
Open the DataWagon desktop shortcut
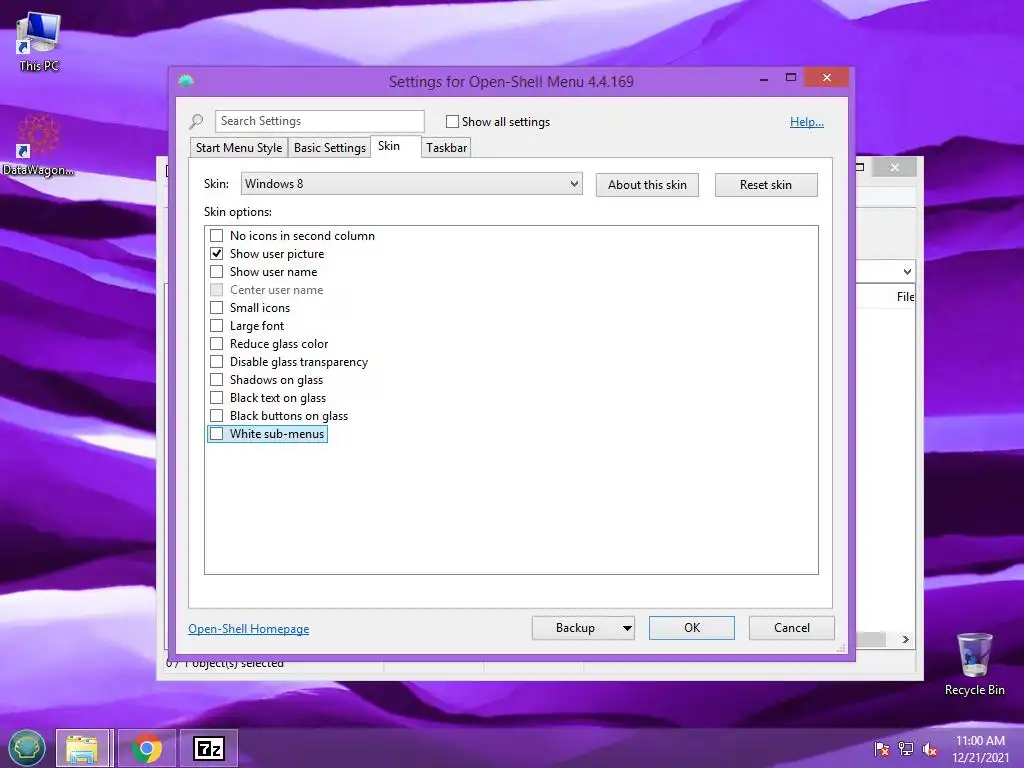38,146
